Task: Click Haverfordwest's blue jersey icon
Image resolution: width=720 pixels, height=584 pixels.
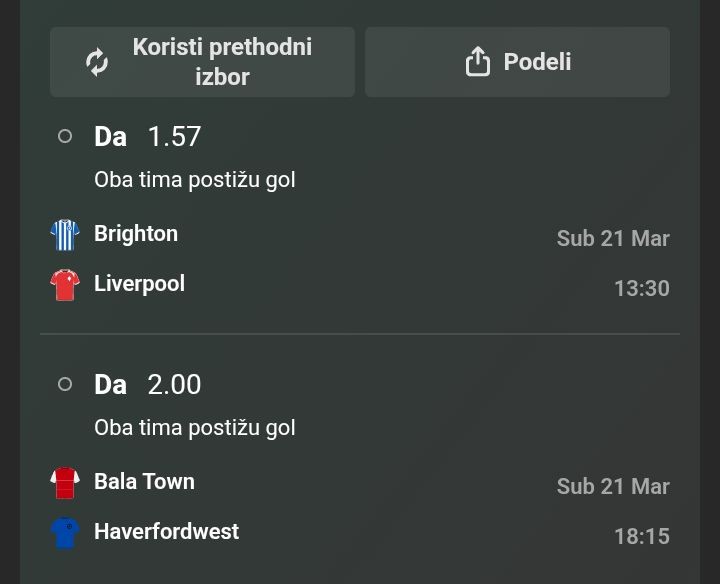Action: pyautogui.click(x=65, y=533)
